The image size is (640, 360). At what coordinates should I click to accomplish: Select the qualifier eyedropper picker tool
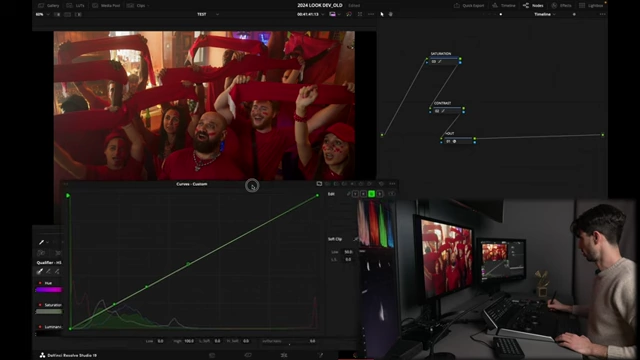pos(41,242)
